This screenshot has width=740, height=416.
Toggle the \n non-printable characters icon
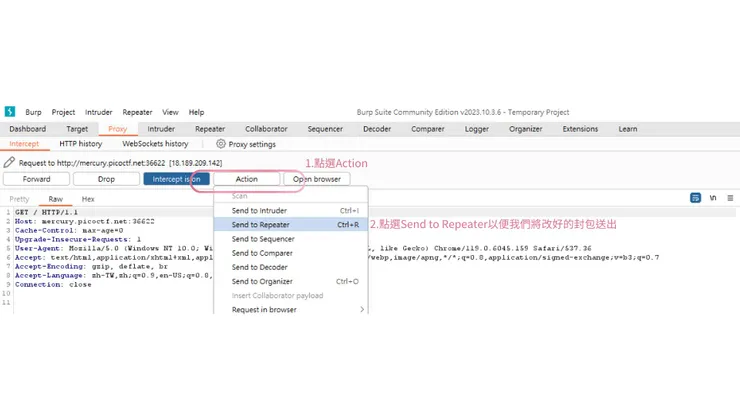tap(713, 198)
